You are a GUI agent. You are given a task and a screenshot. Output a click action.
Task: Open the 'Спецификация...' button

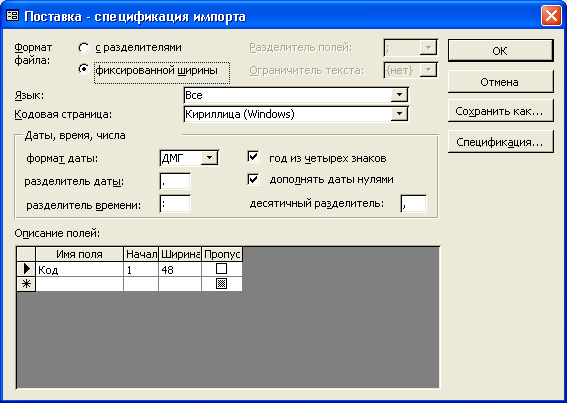coord(500,142)
